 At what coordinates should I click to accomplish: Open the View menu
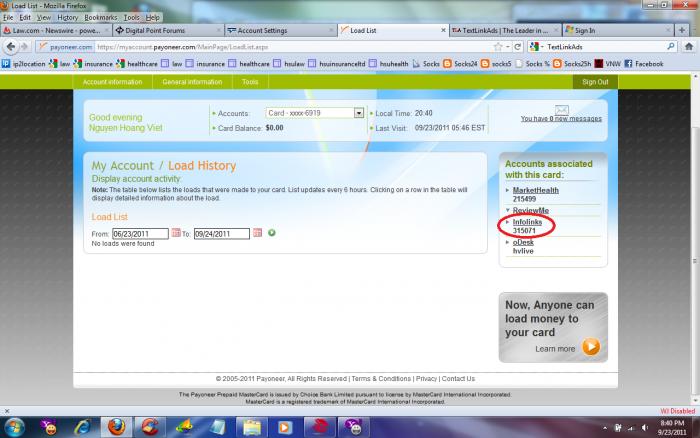(44, 17)
